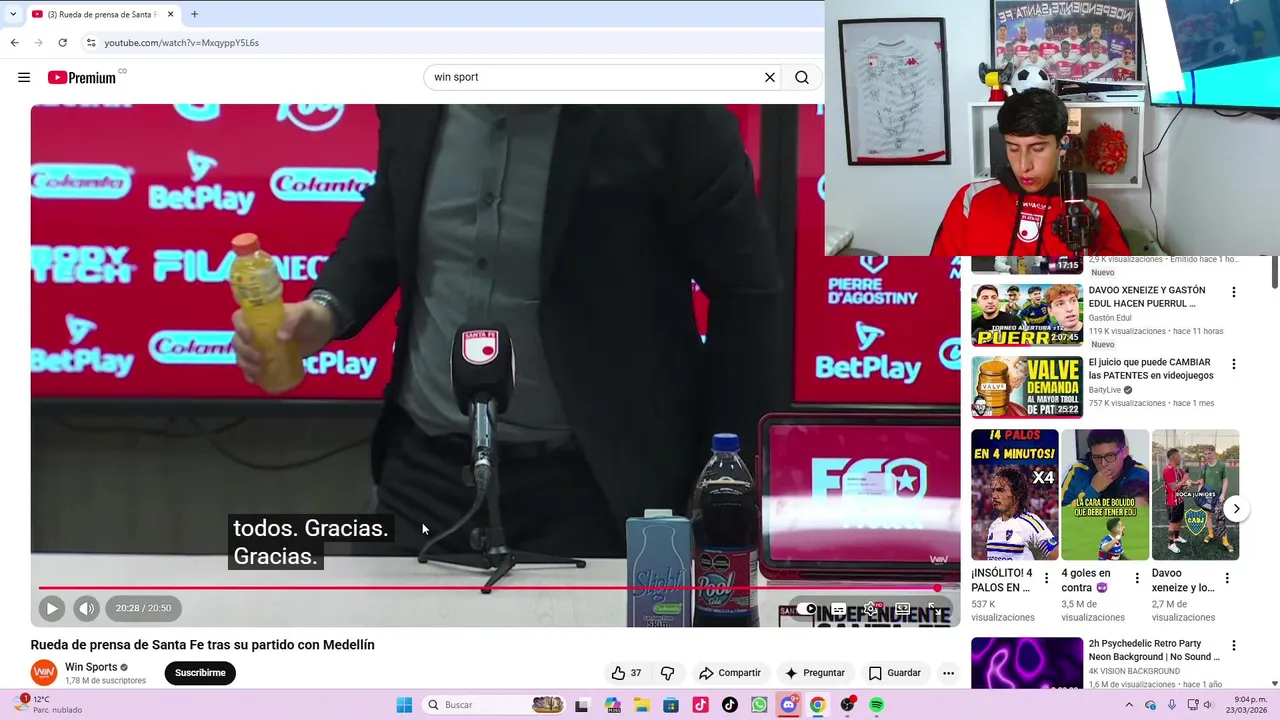The height and width of the screenshot is (720, 1280).
Task: Open weather widget 12°C Parc. nublado
Action: click(50, 705)
